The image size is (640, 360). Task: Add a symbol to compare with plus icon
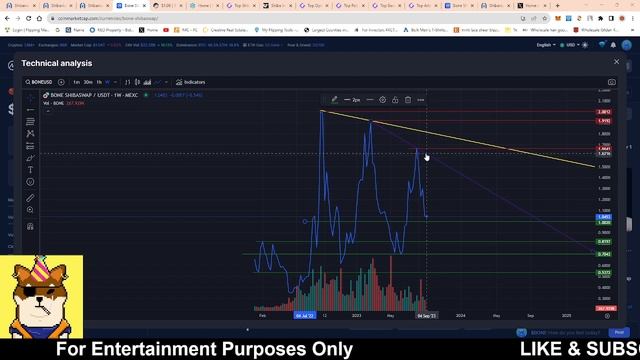coord(61,82)
